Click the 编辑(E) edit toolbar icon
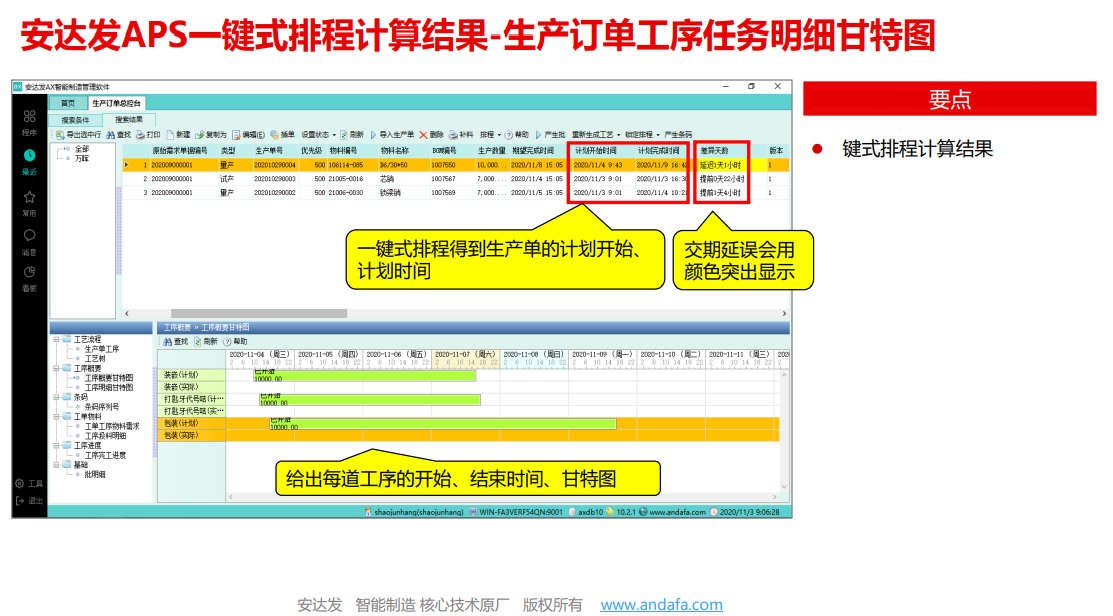 [x=236, y=135]
